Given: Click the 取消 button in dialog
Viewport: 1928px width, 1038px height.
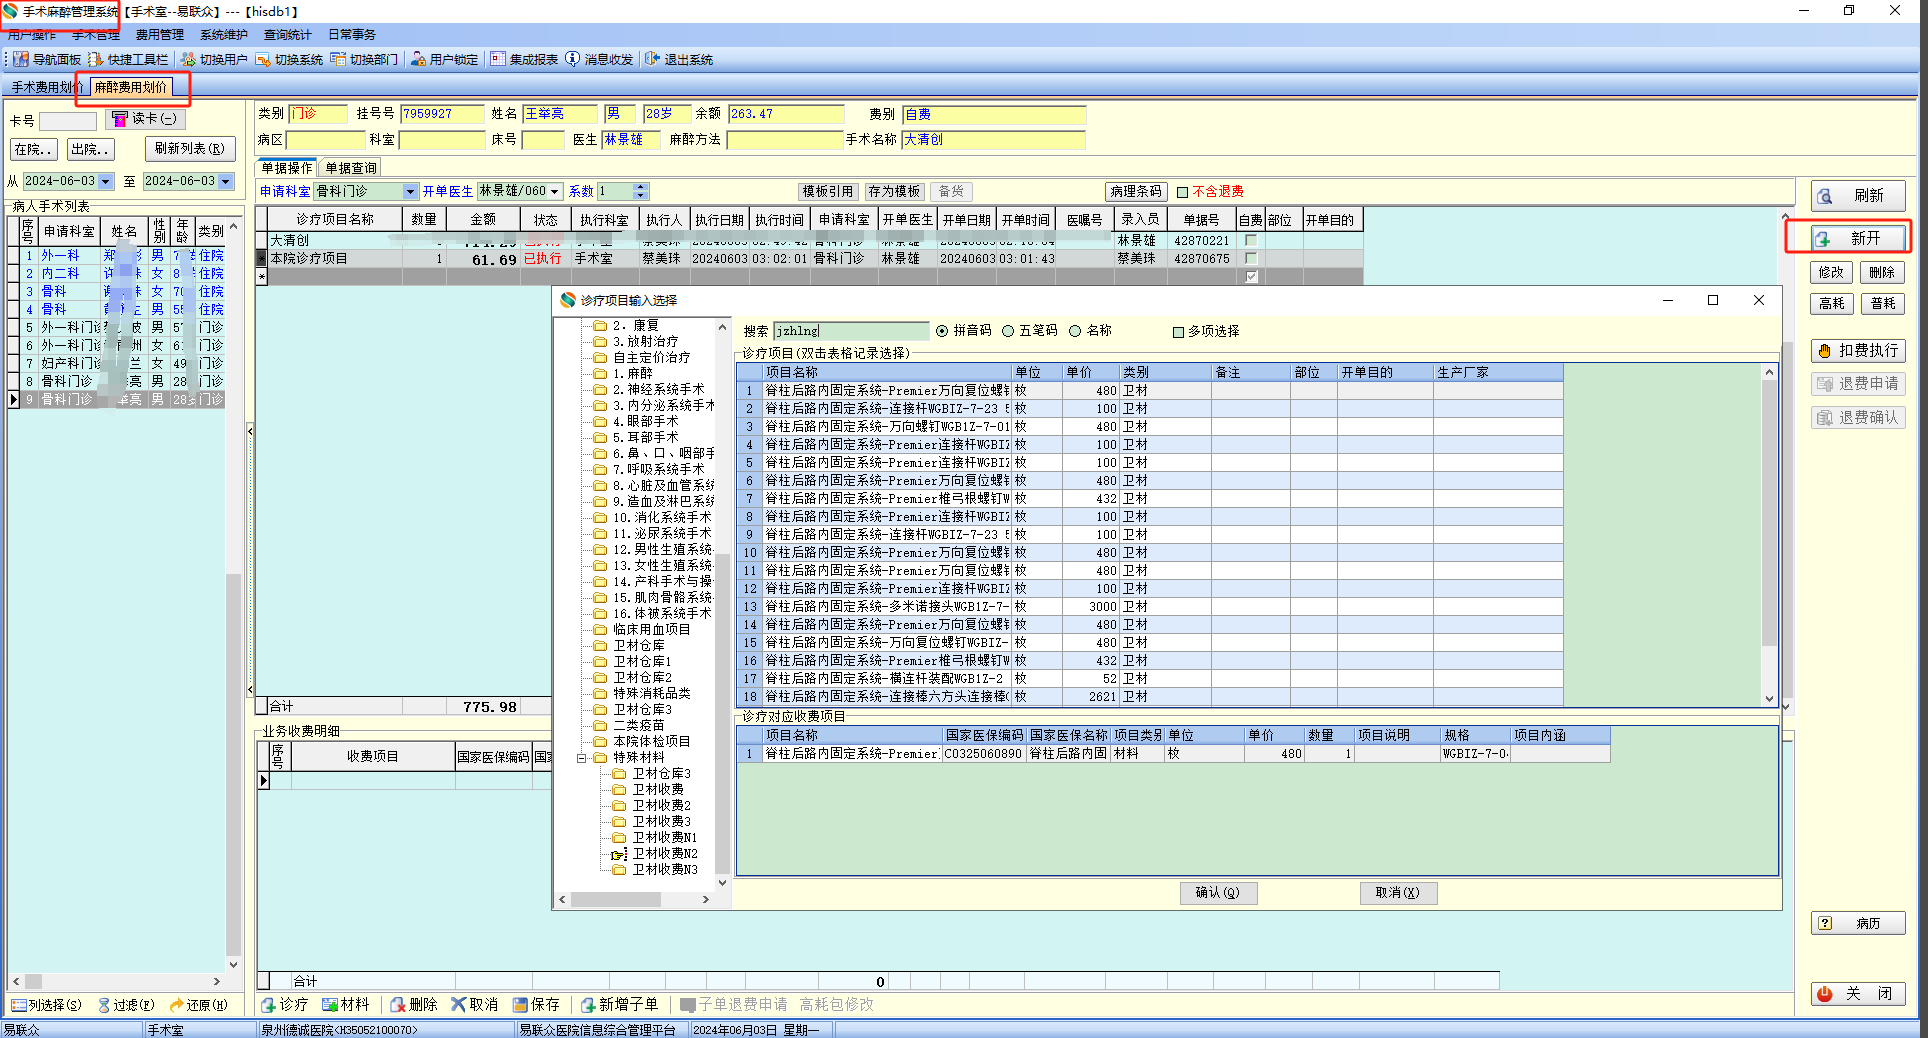Looking at the screenshot, I should coord(1397,893).
